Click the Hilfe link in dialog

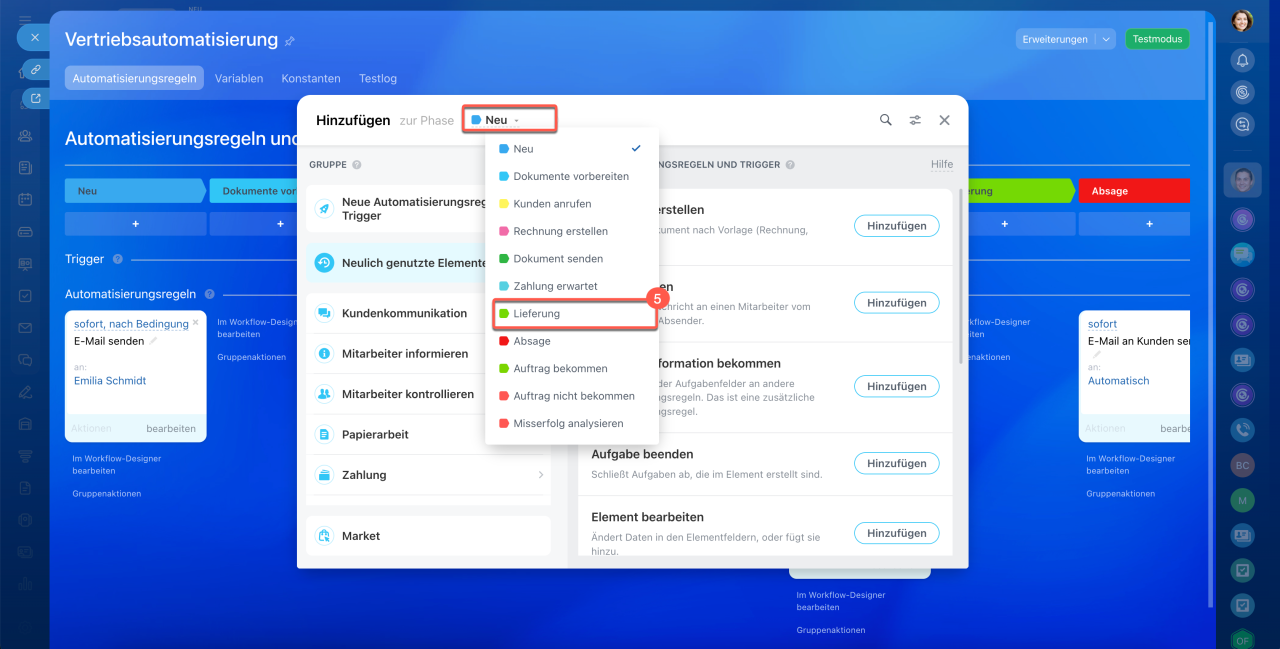click(942, 165)
